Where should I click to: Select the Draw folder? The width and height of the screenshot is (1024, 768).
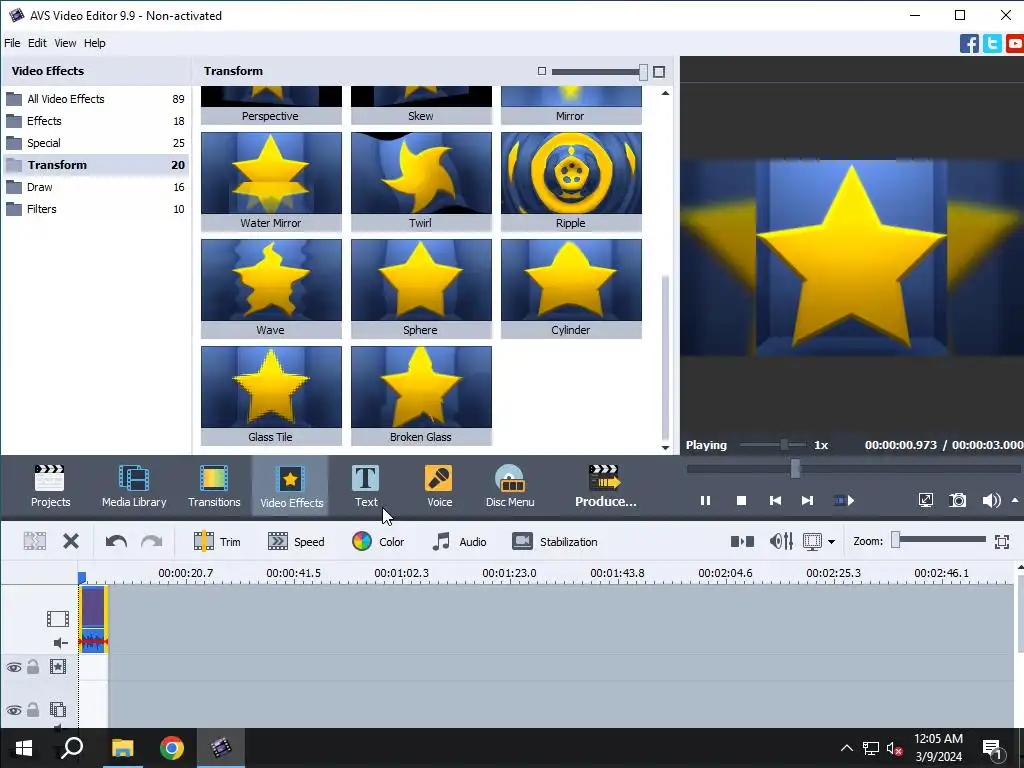[x=95, y=187]
